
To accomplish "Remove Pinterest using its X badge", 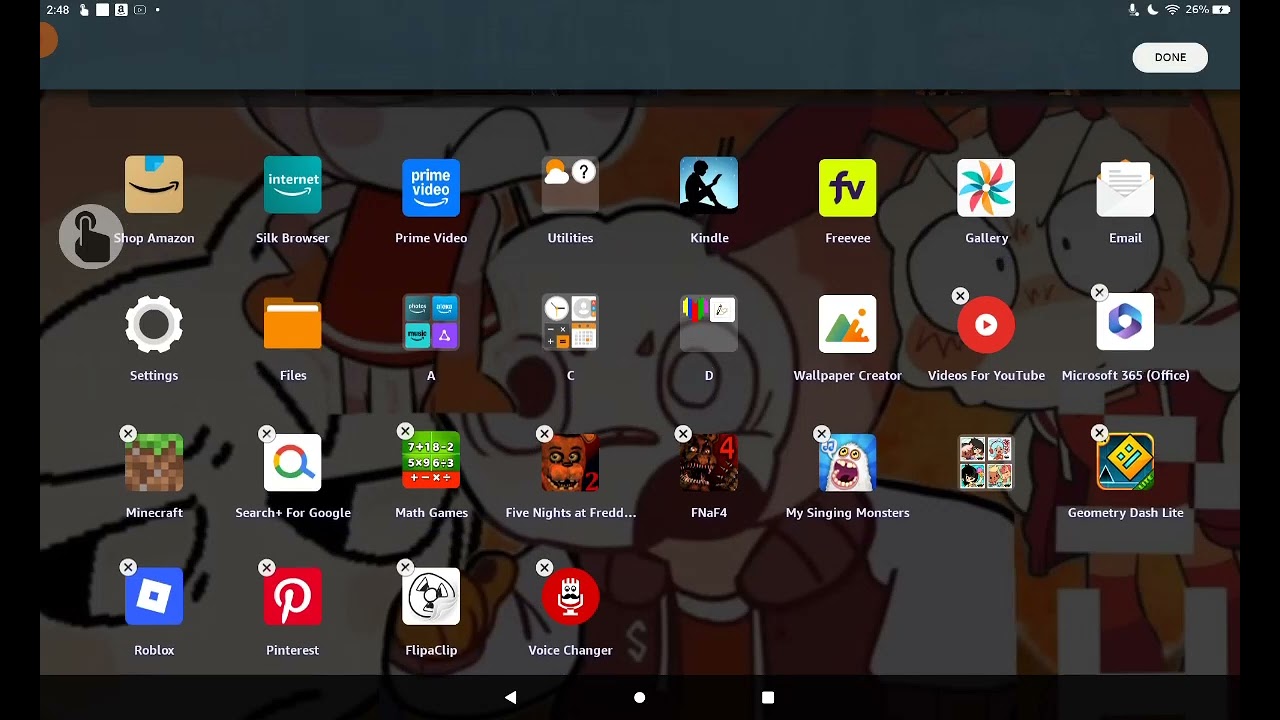I will [x=266, y=567].
